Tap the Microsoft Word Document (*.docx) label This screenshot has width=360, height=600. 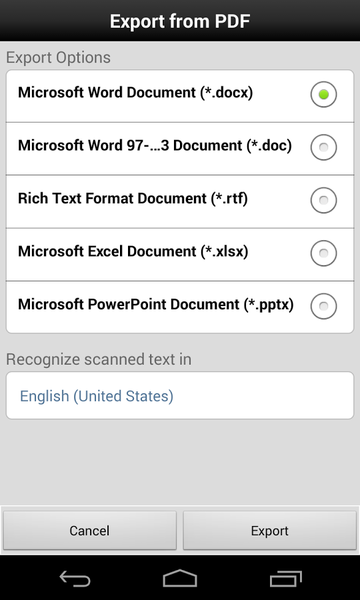[x=135, y=93]
